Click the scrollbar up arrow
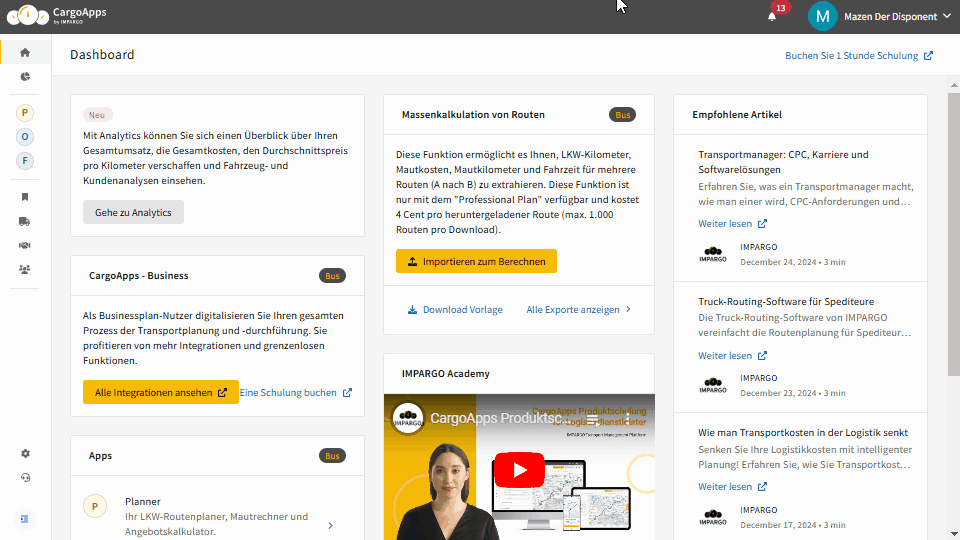Image resolution: width=960 pixels, height=540 pixels. click(x=954, y=85)
